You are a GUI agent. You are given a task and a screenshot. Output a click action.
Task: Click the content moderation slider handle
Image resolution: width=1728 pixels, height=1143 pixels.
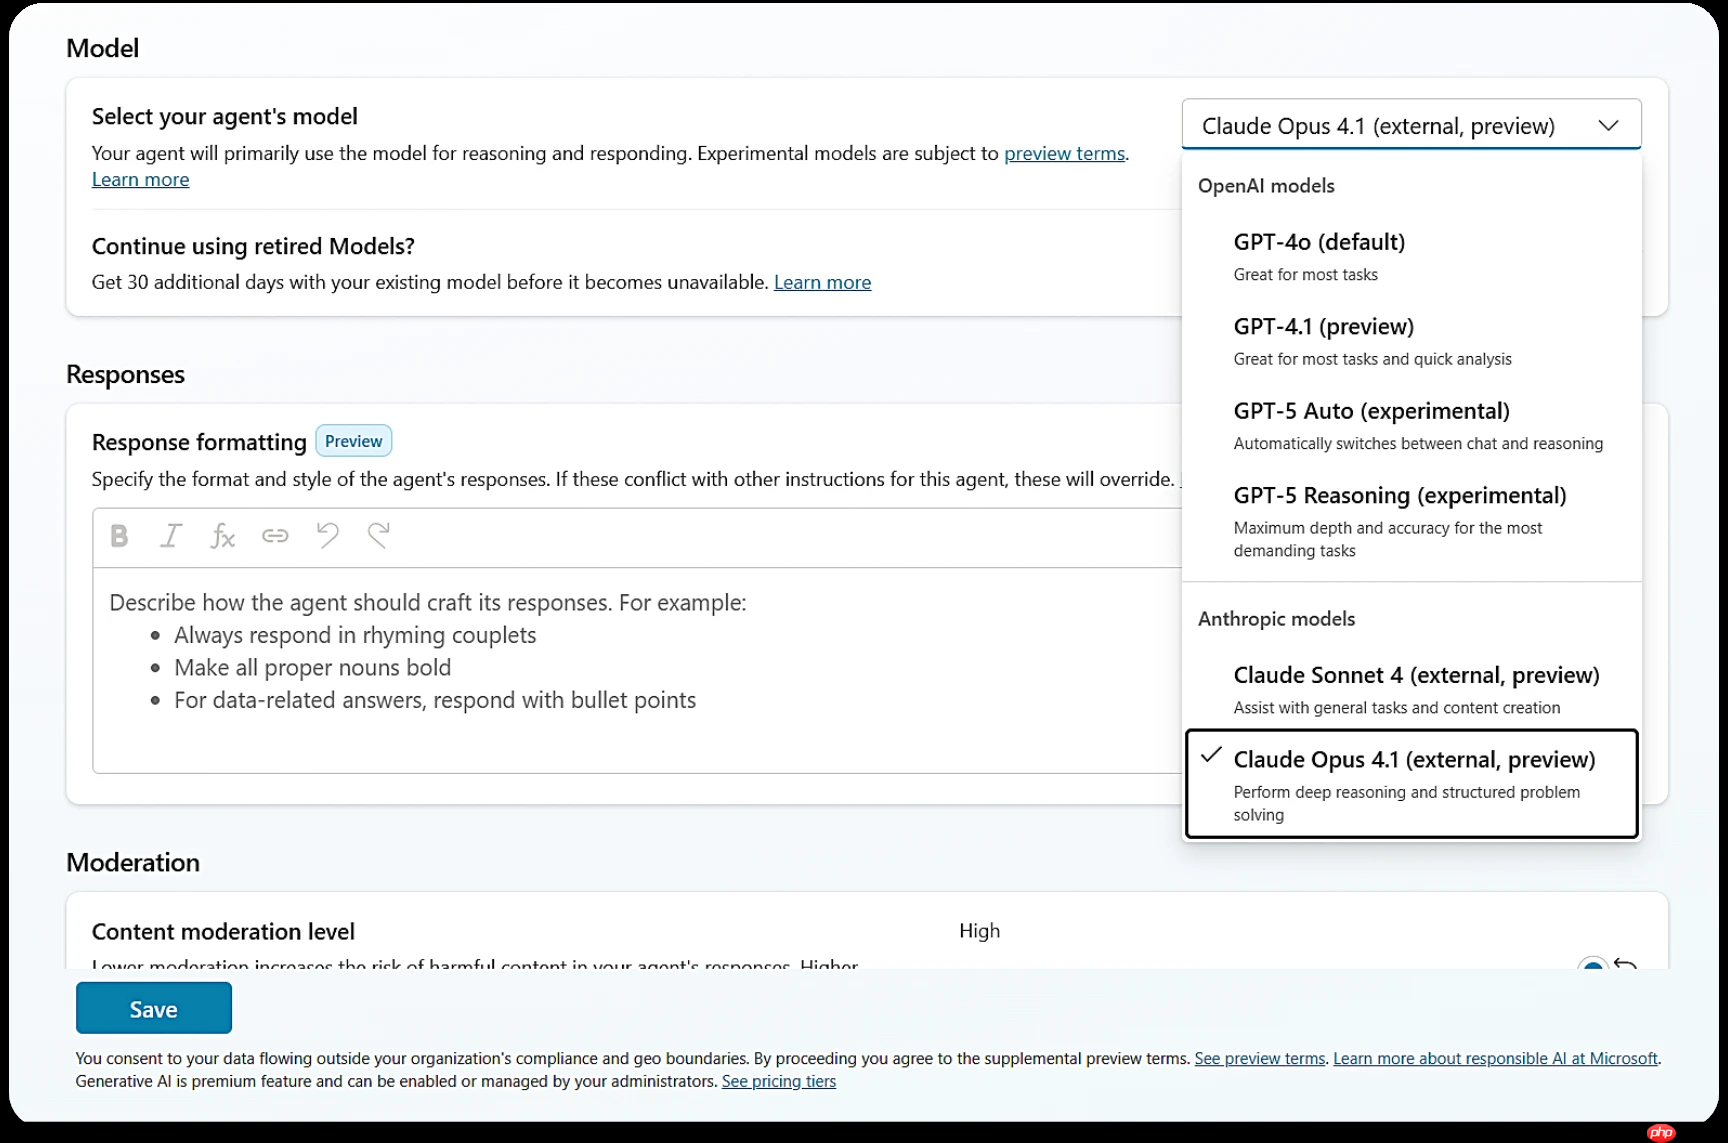[x=1592, y=966]
